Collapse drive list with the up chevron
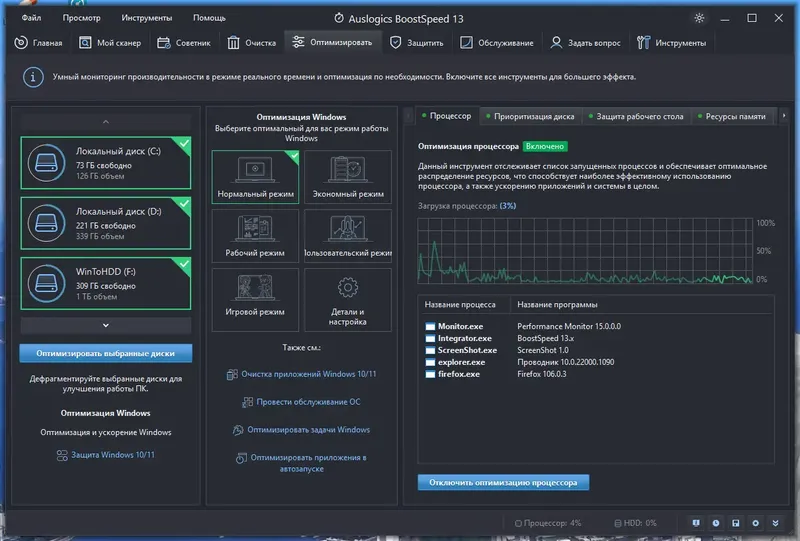Viewport: 800px width, 541px height. (x=106, y=122)
